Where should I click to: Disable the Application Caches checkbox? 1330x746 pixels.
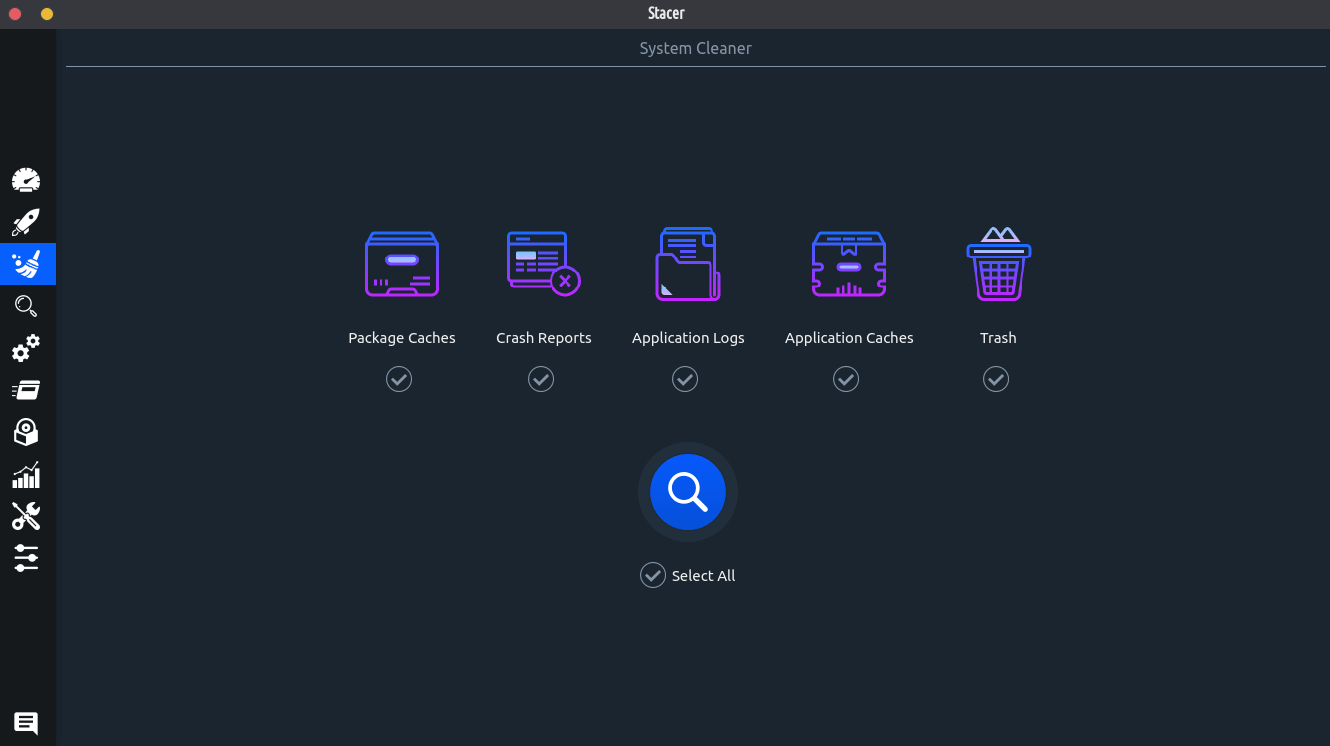pyautogui.click(x=846, y=379)
